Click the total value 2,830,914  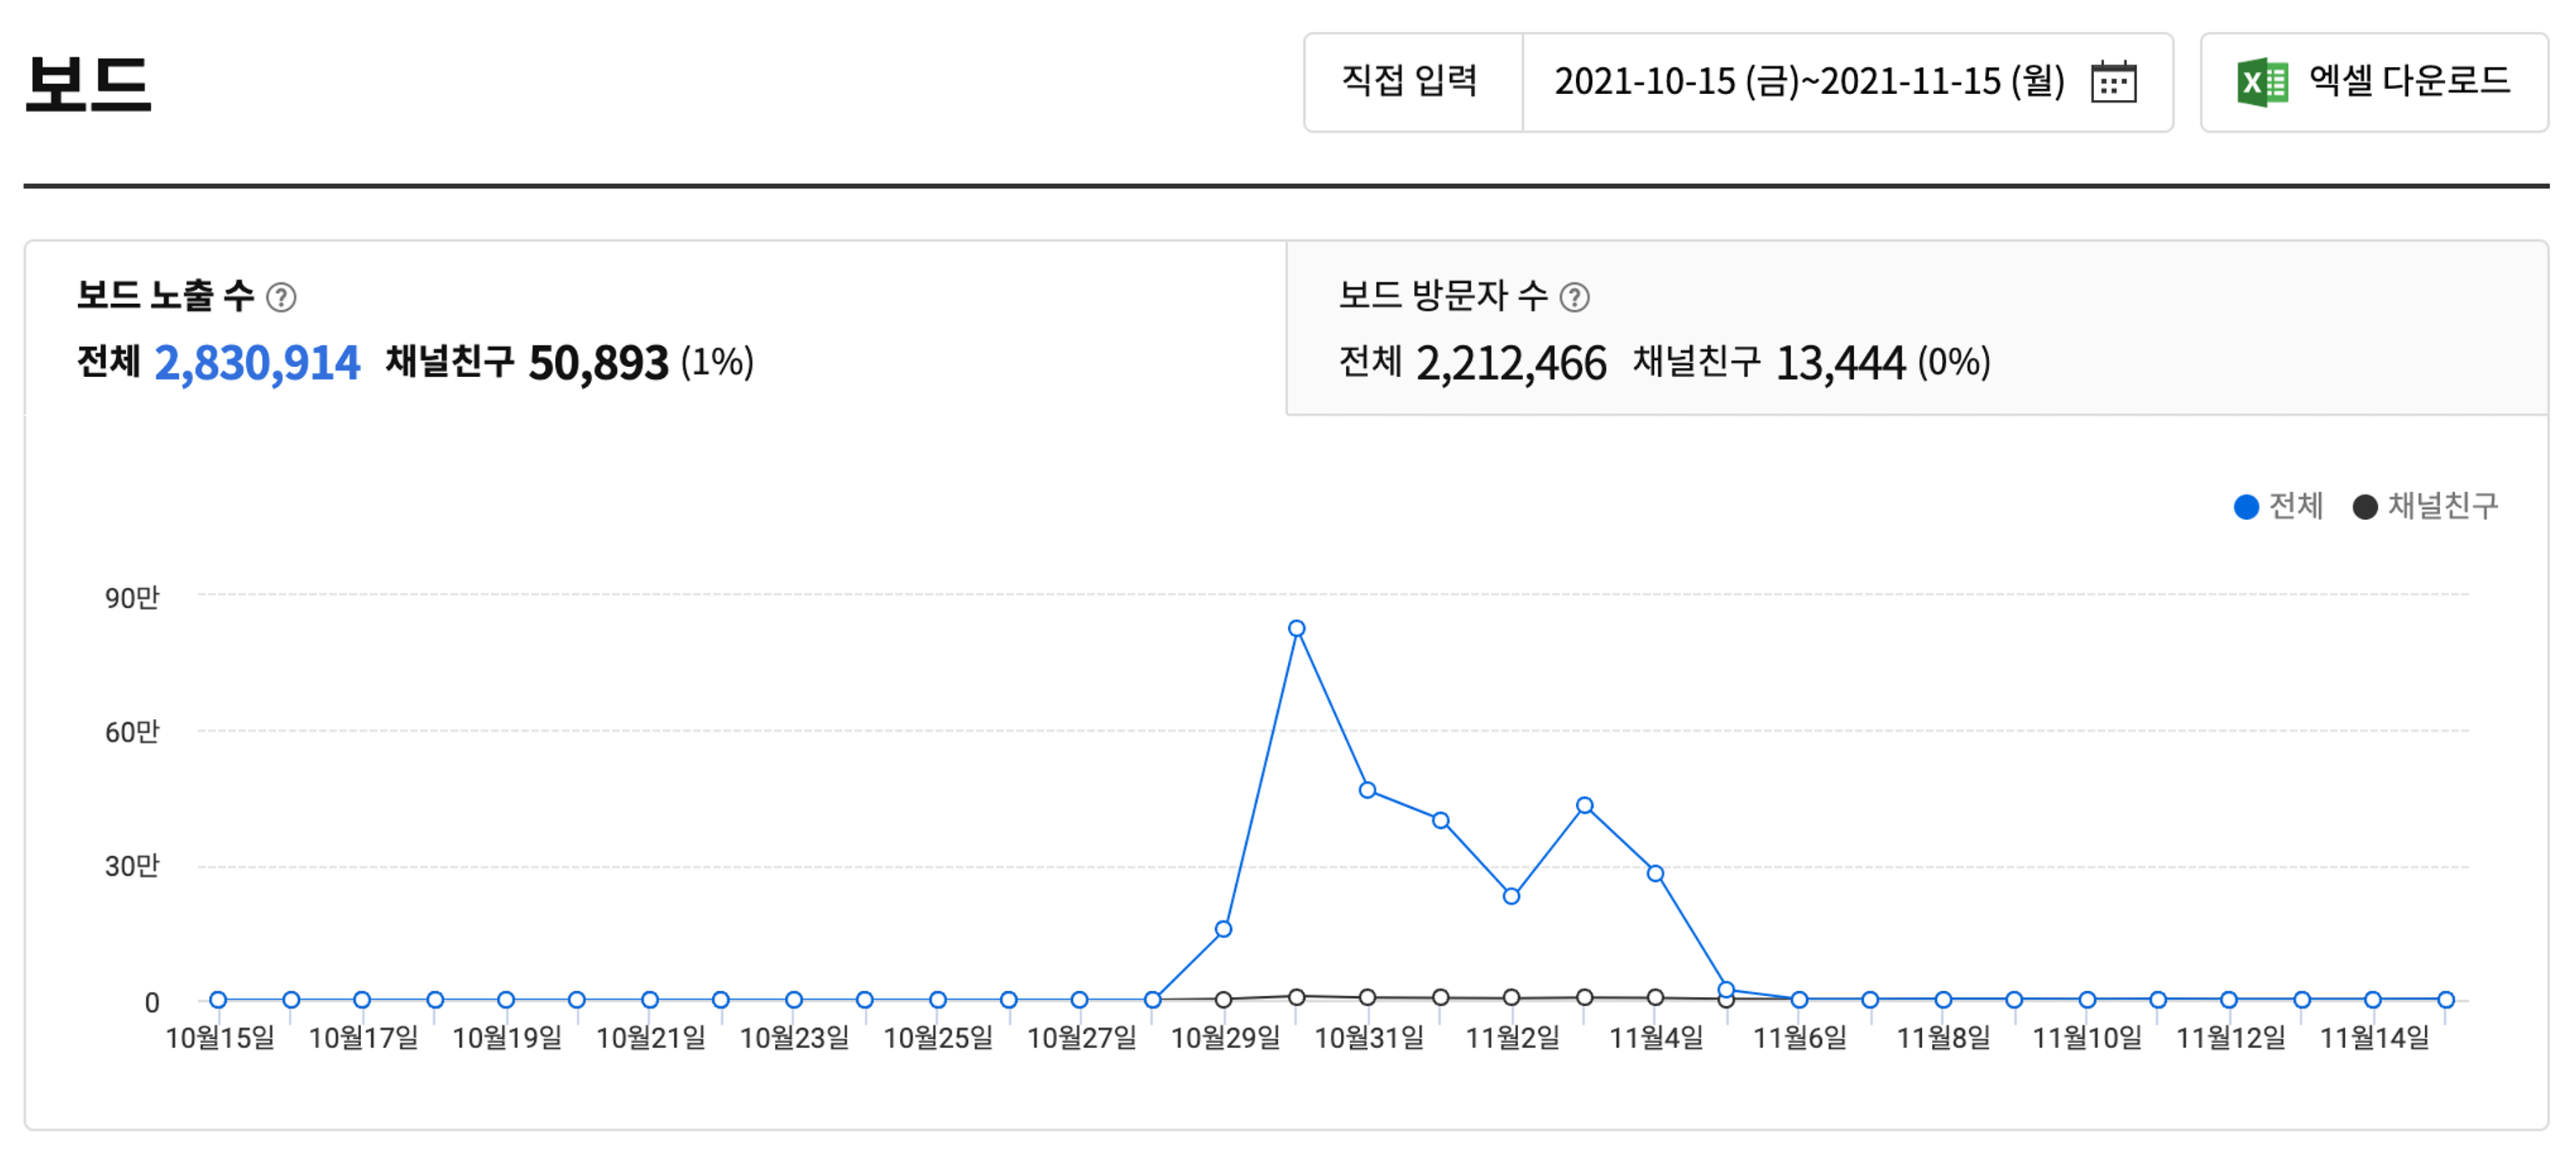257,362
